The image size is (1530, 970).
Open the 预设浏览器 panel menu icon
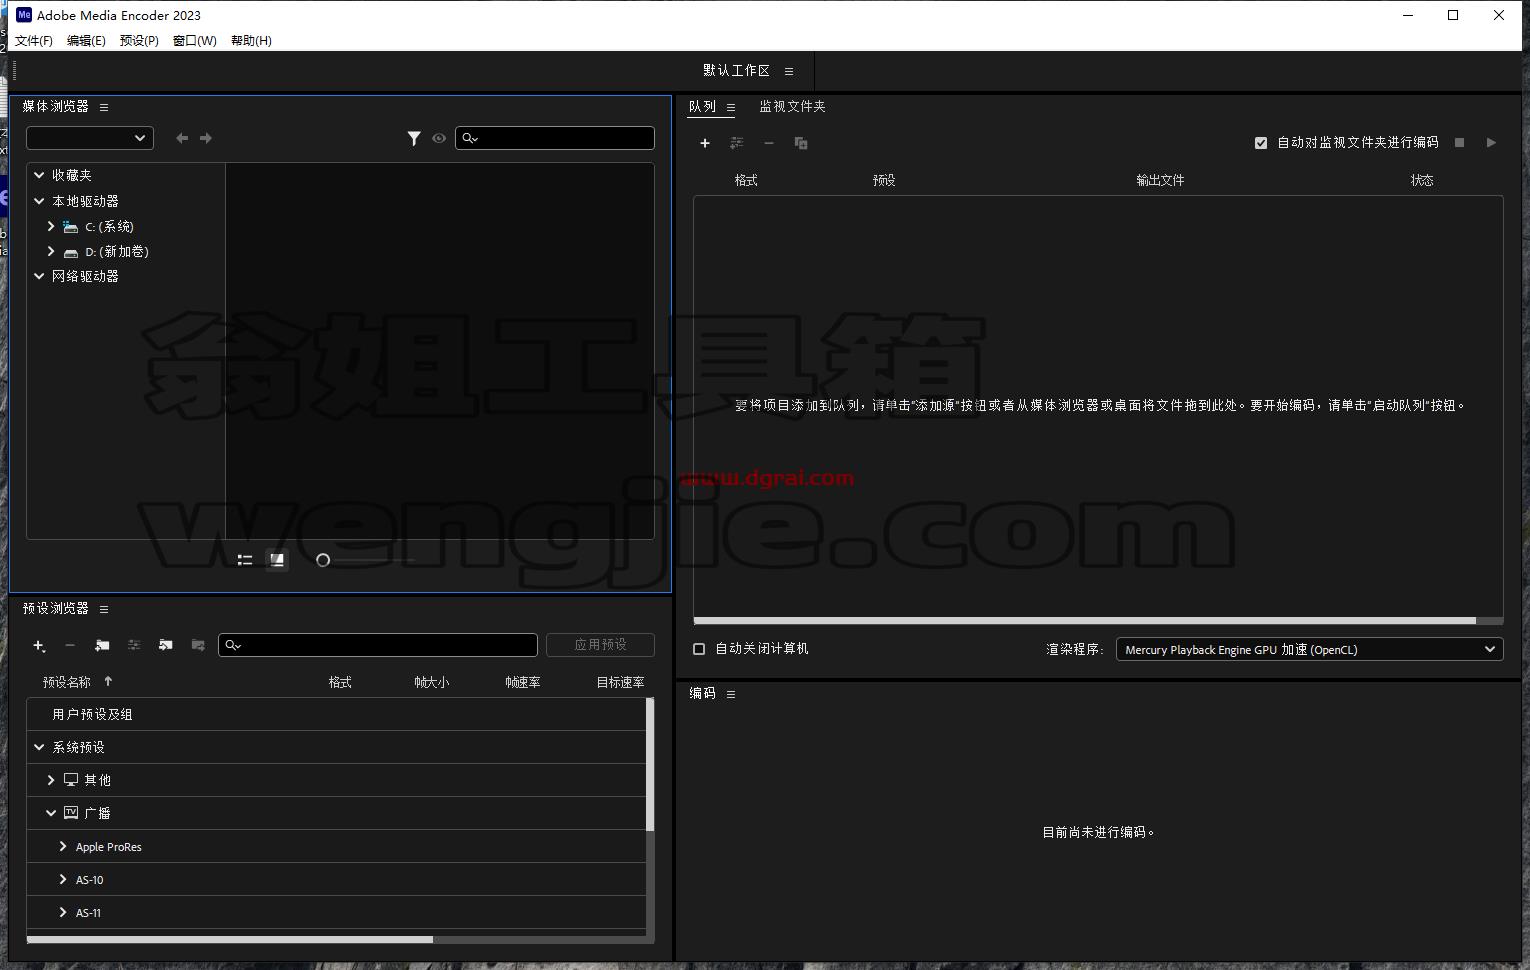[x=104, y=609]
